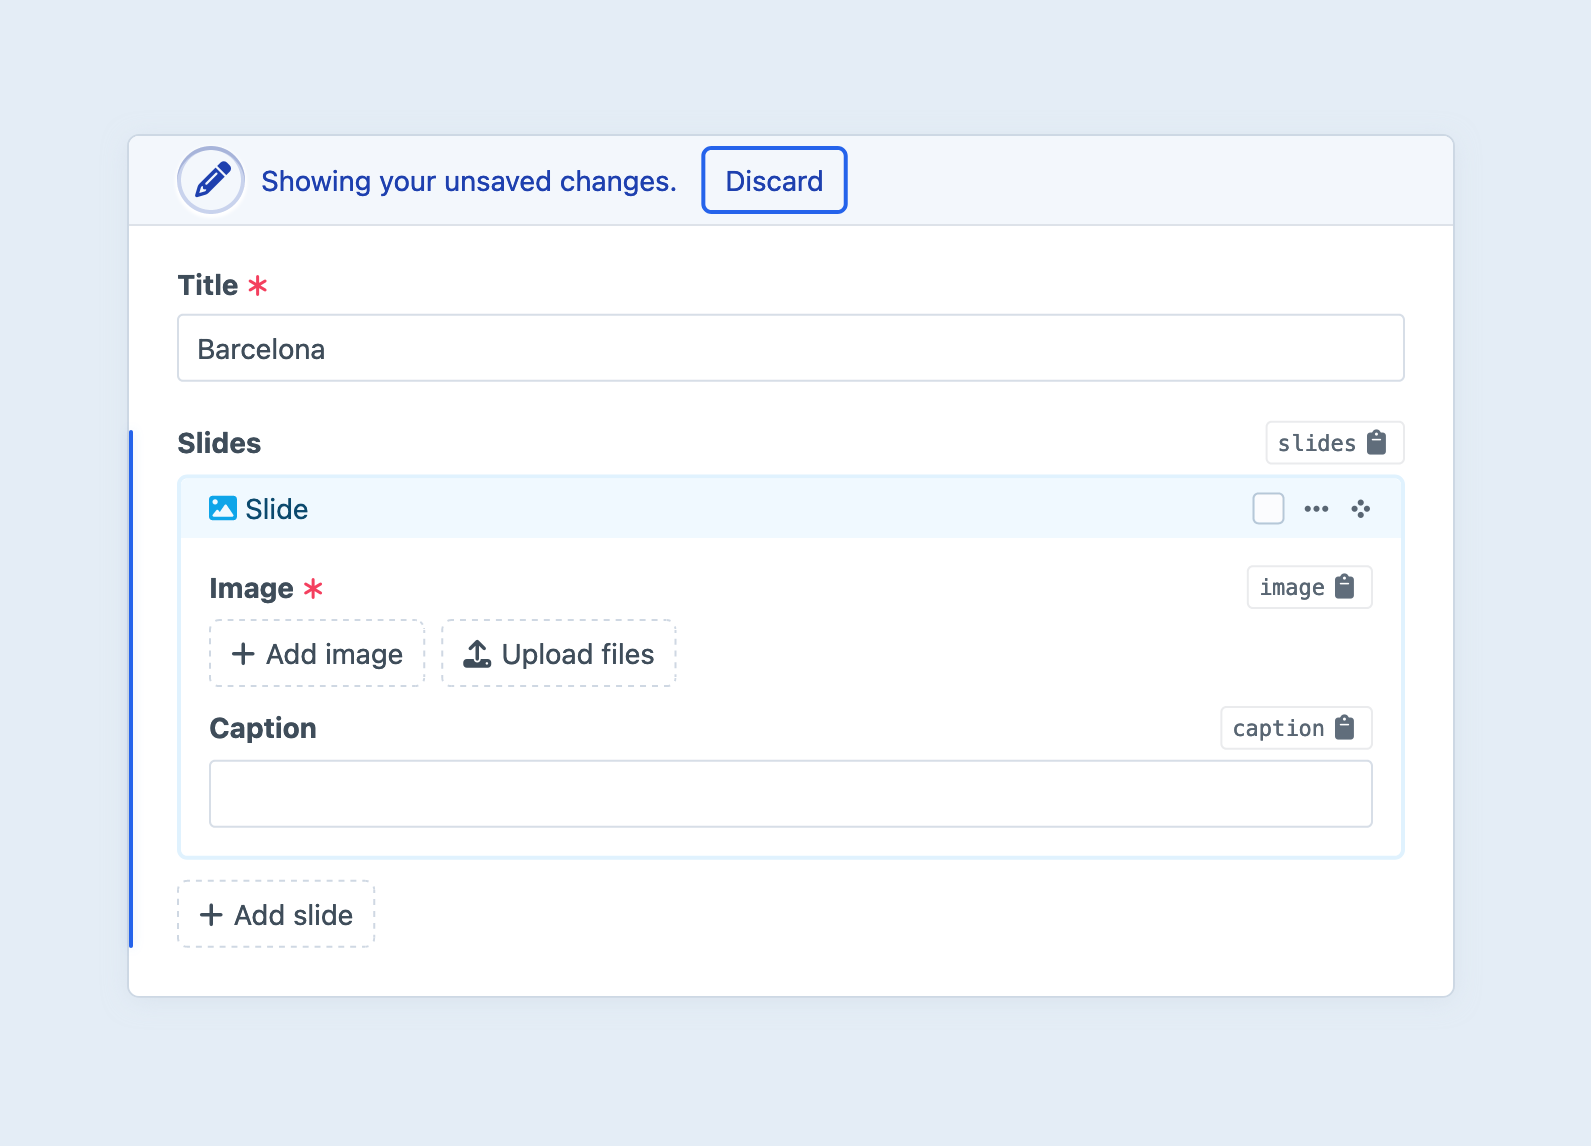The height and width of the screenshot is (1146, 1591).
Task: Click the Title field label
Action: (x=208, y=285)
